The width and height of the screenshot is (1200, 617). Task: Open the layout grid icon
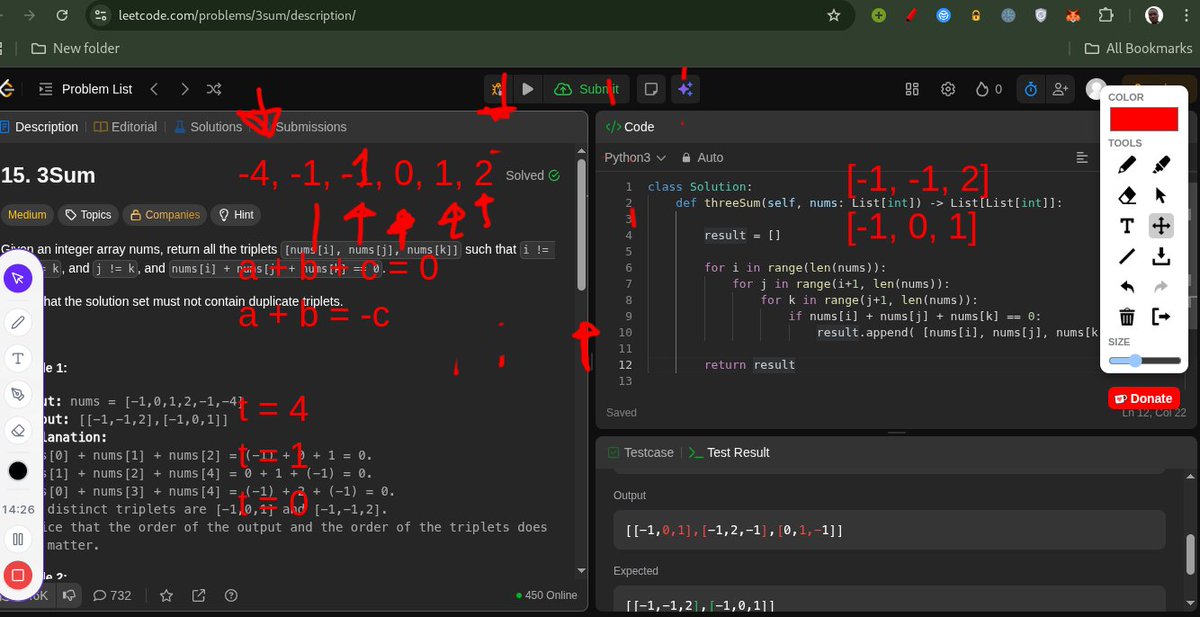click(912, 89)
